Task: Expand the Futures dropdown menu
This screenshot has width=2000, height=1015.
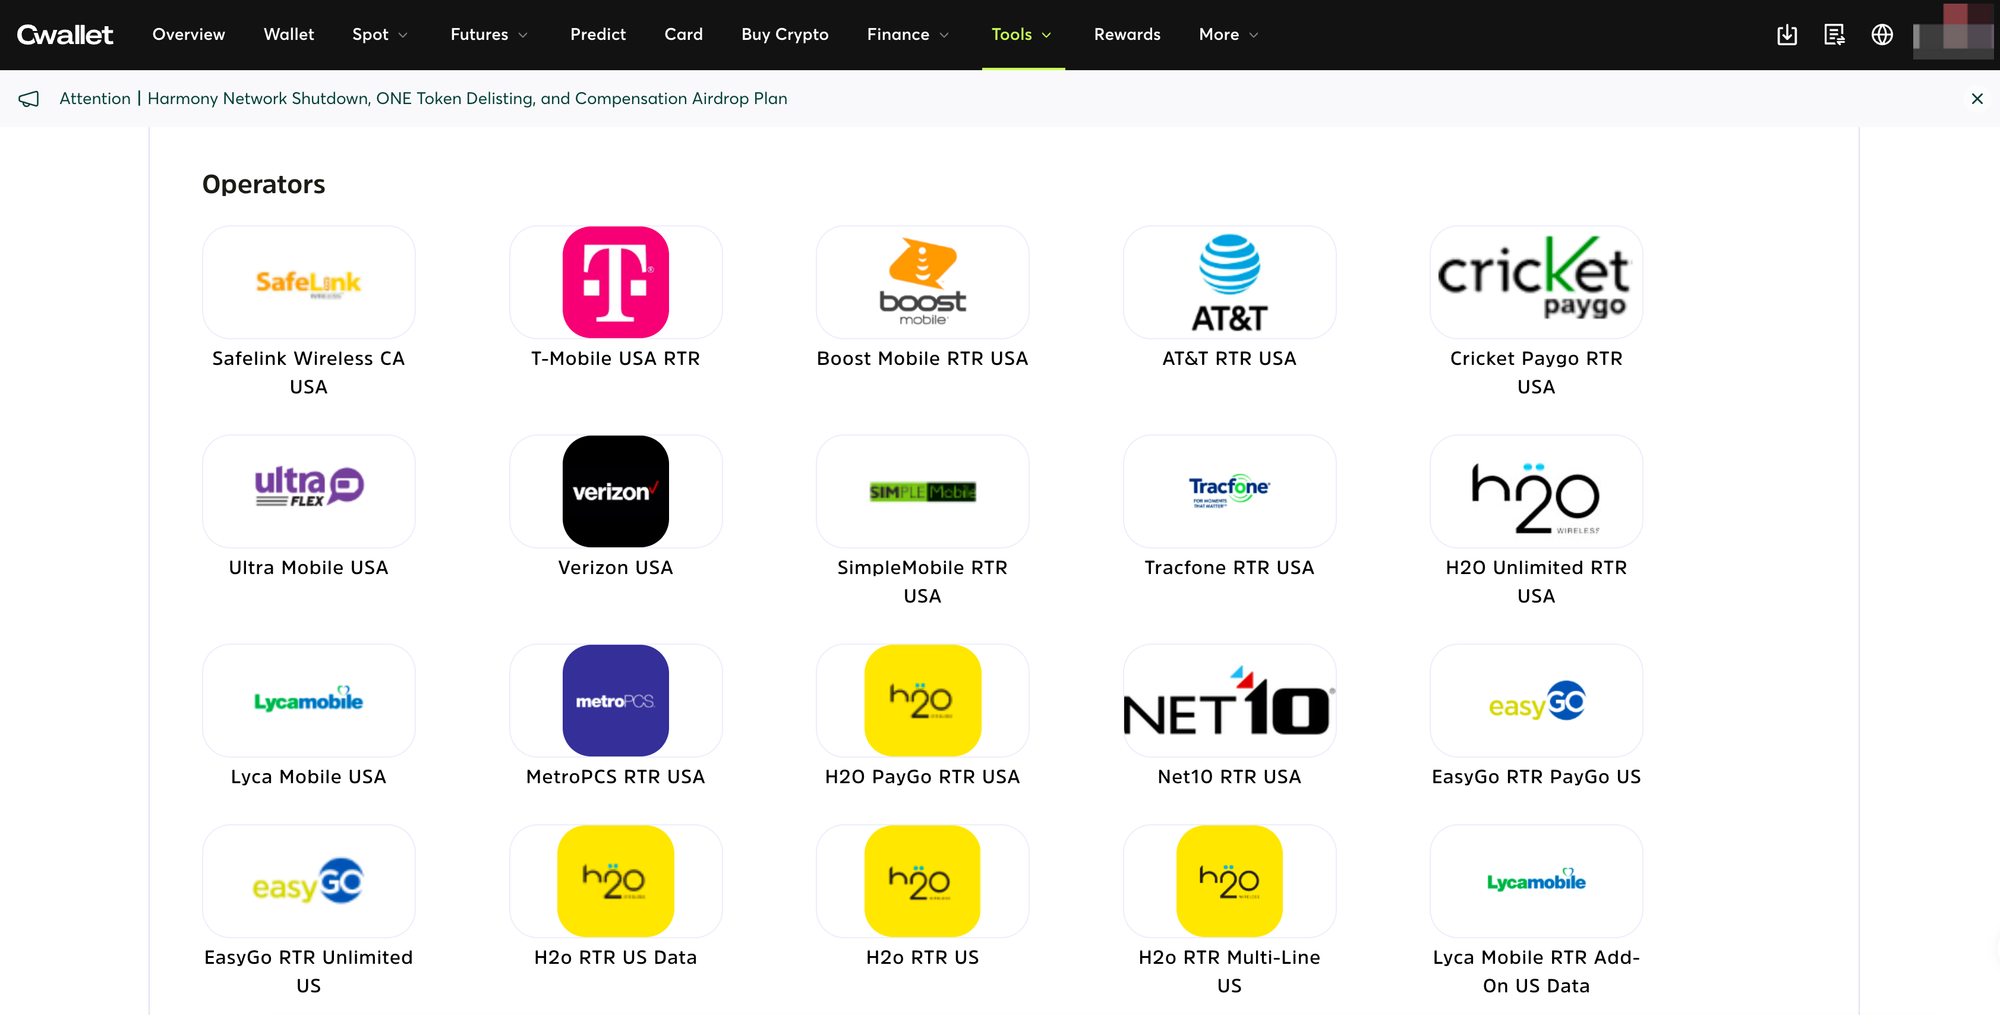Action: 489,35
